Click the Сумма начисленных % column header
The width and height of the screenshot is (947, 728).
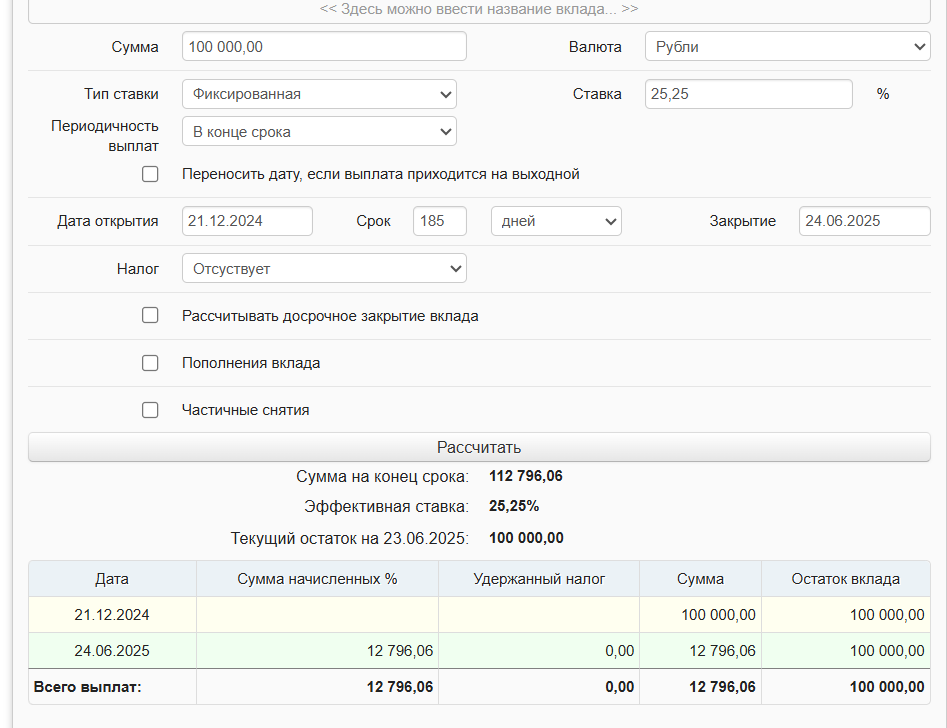tap(317, 579)
